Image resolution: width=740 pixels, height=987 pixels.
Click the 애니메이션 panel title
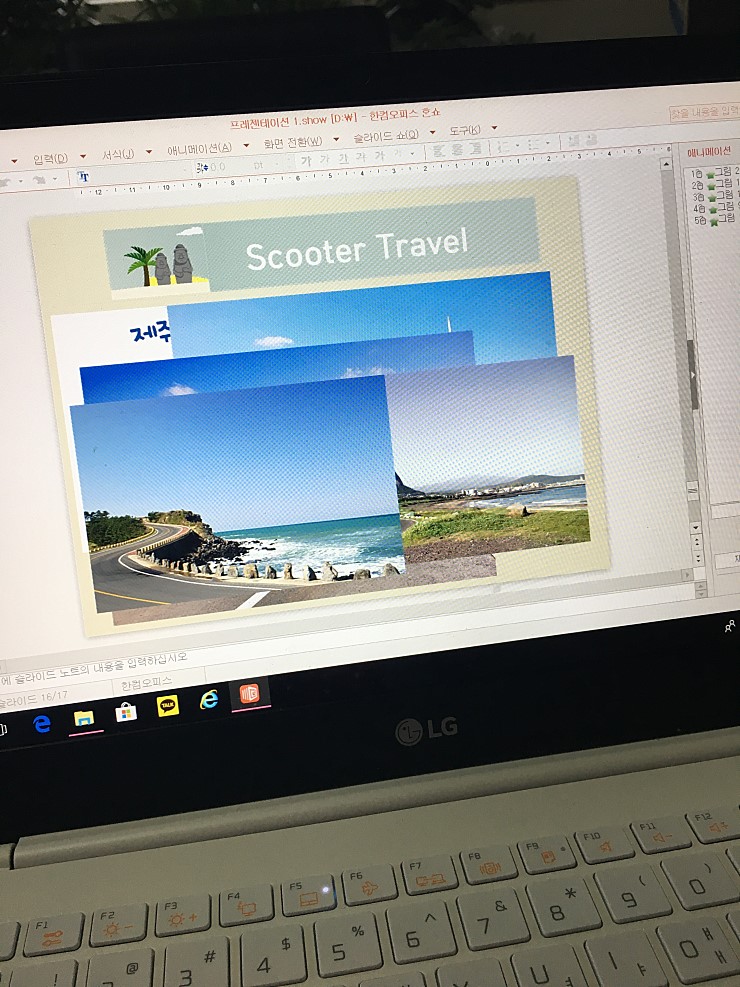(x=709, y=151)
